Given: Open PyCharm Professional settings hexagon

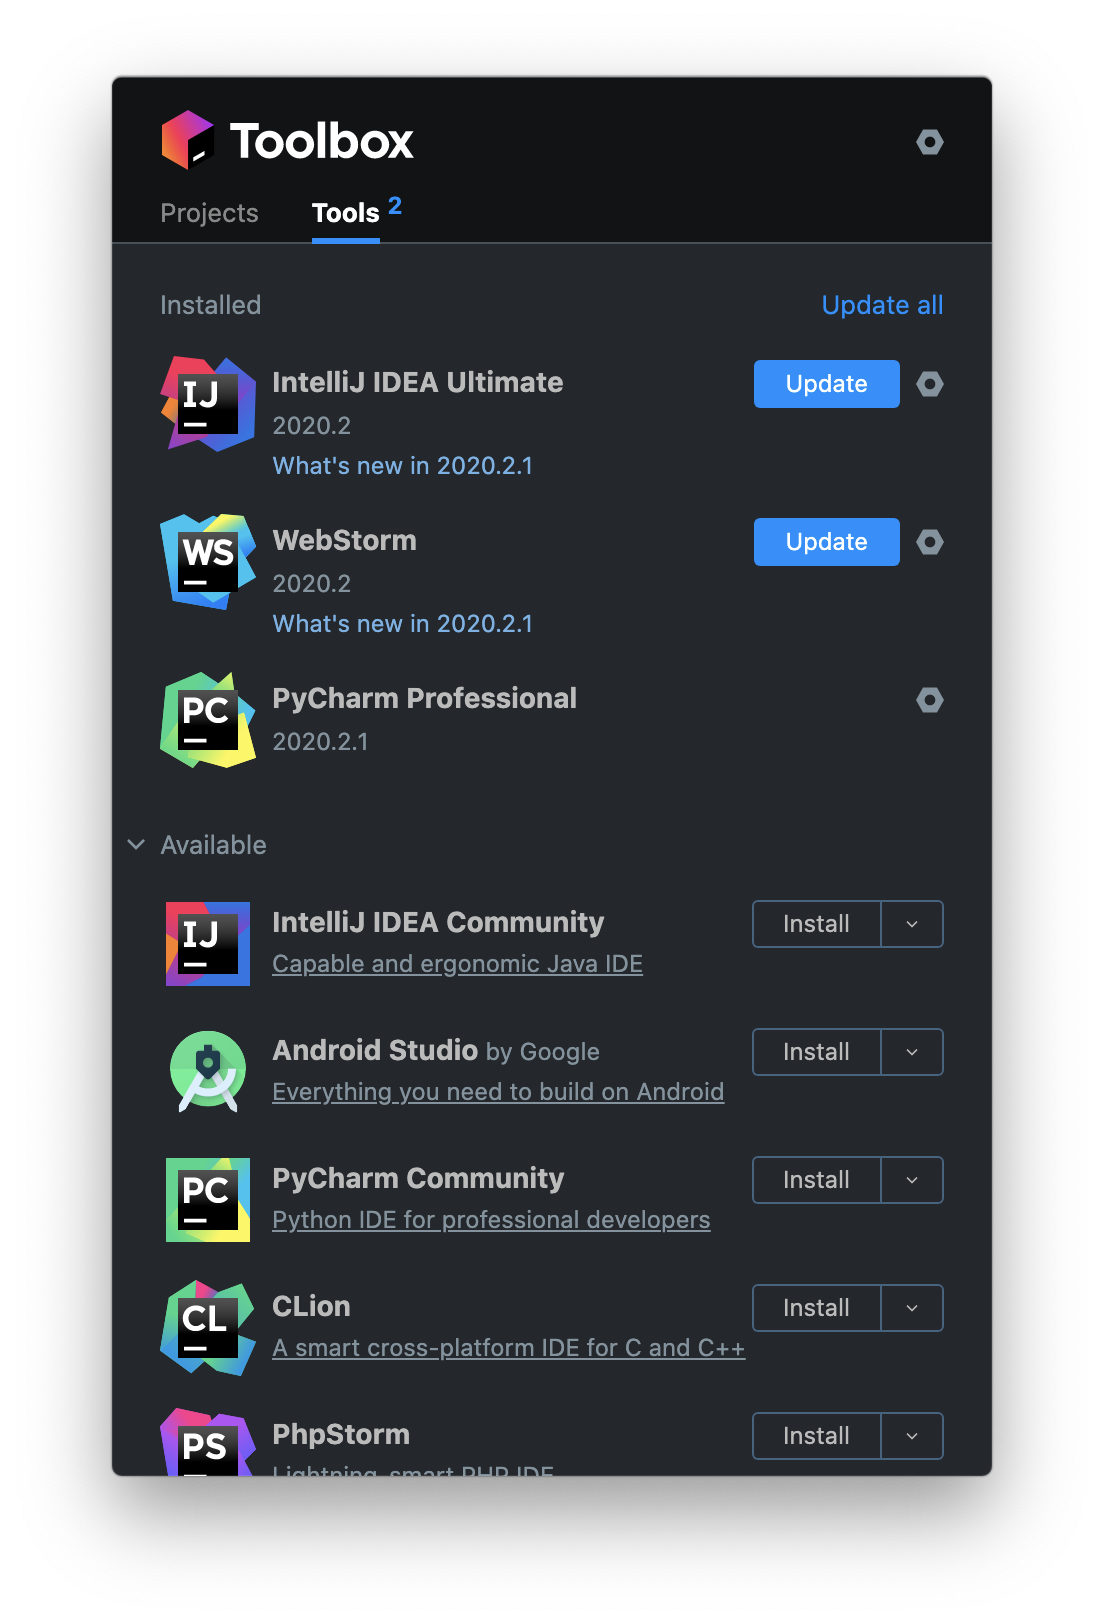Looking at the screenshot, I should point(930,700).
